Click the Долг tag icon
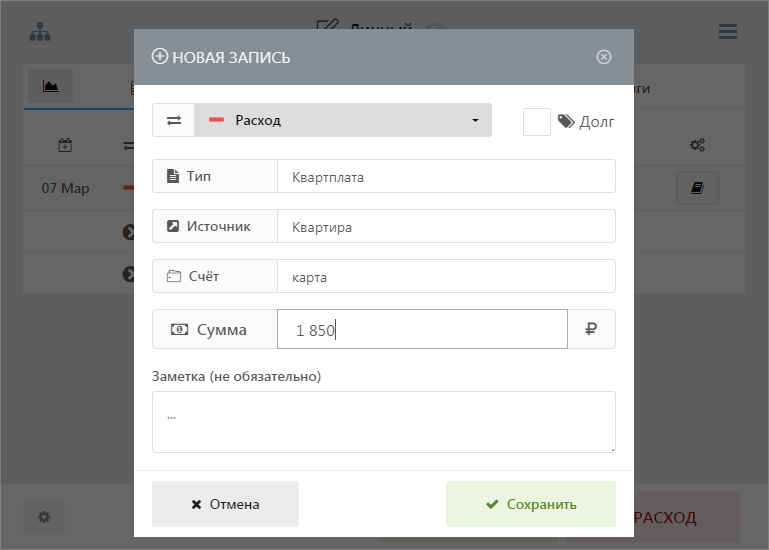The height and width of the screenshot is (550, 769). (x=567, y=122)
